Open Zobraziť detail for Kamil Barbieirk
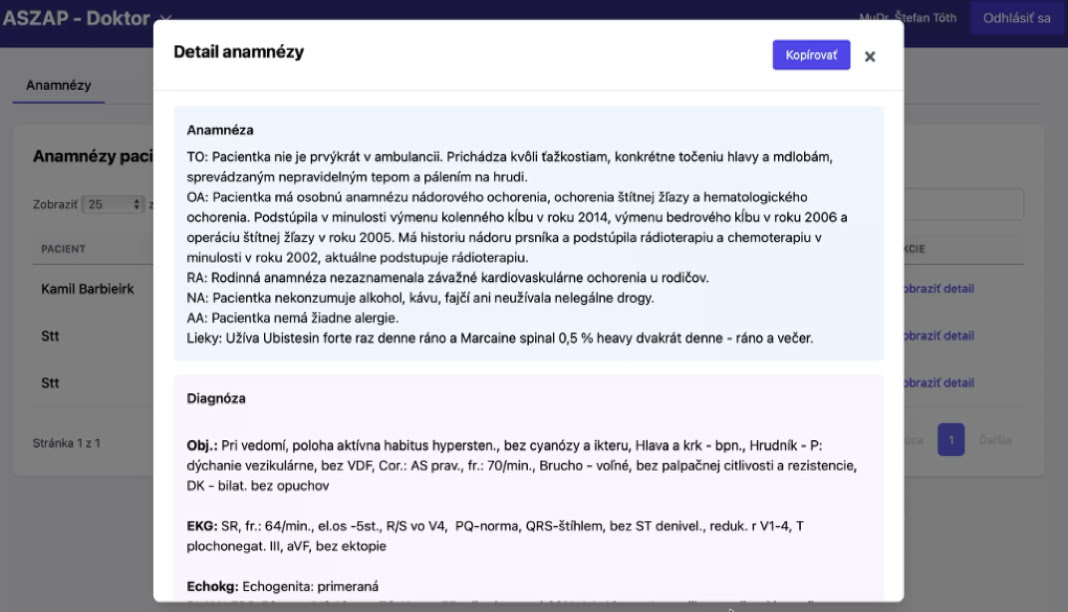Screen dimensions: 1068x612 pyautogui.click(x=937, y=289)
